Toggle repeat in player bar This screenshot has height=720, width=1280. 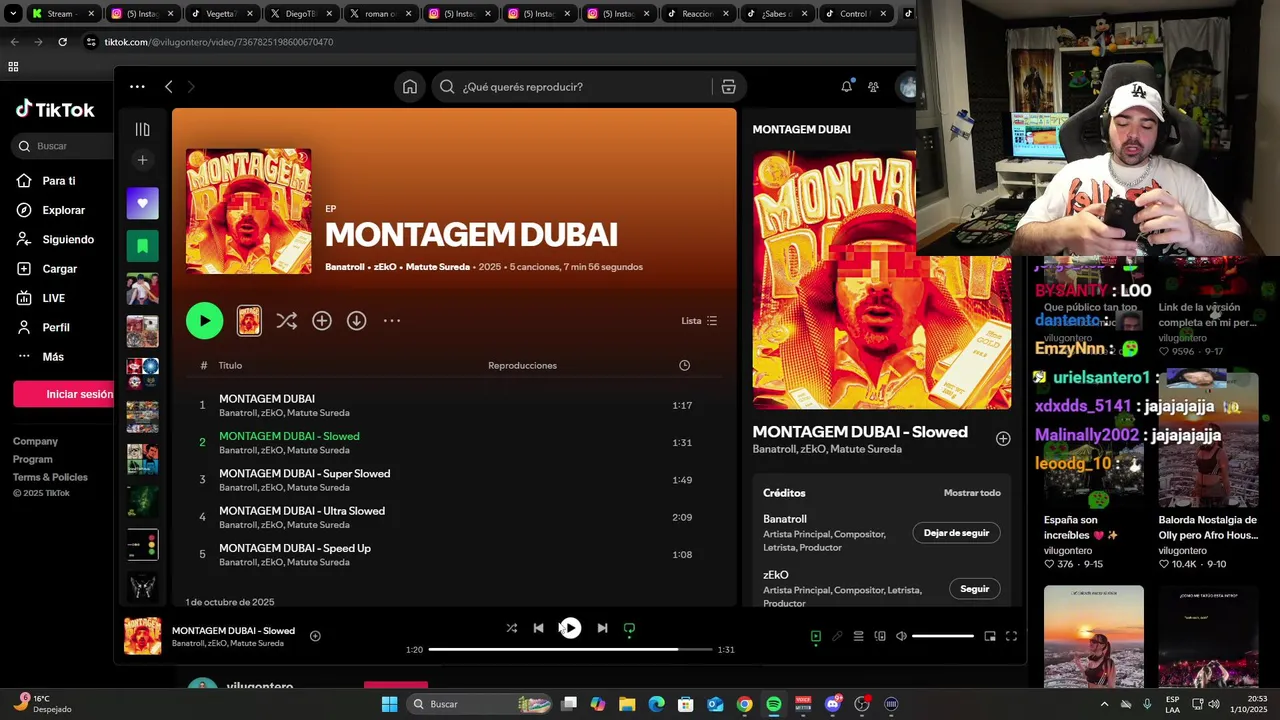pyautogui.click(x=629, y=628)
